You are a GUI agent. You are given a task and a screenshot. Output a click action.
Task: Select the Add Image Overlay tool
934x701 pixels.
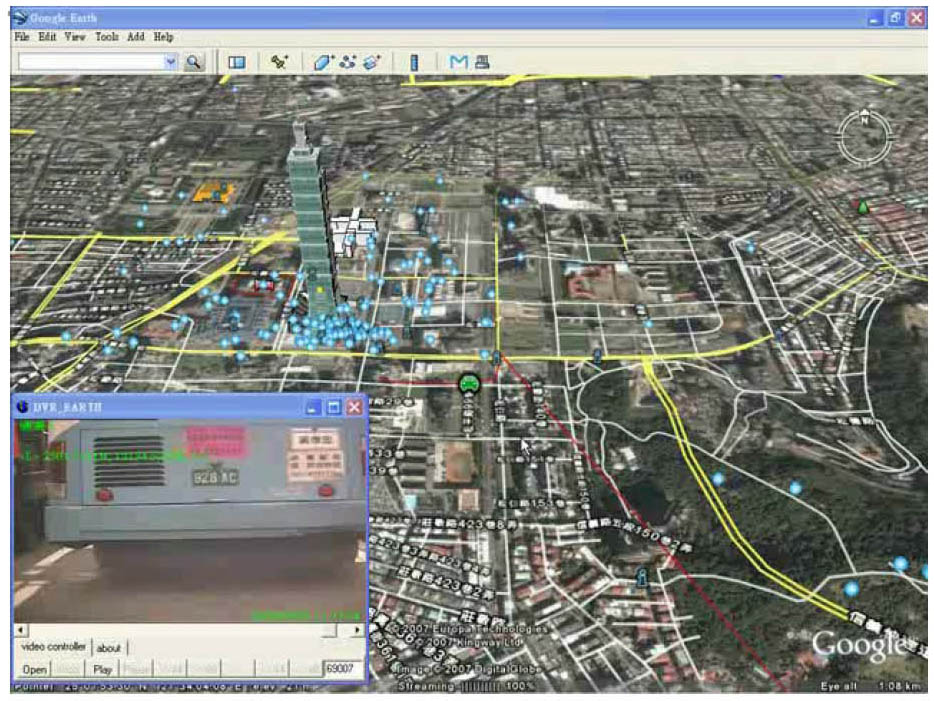372,62
